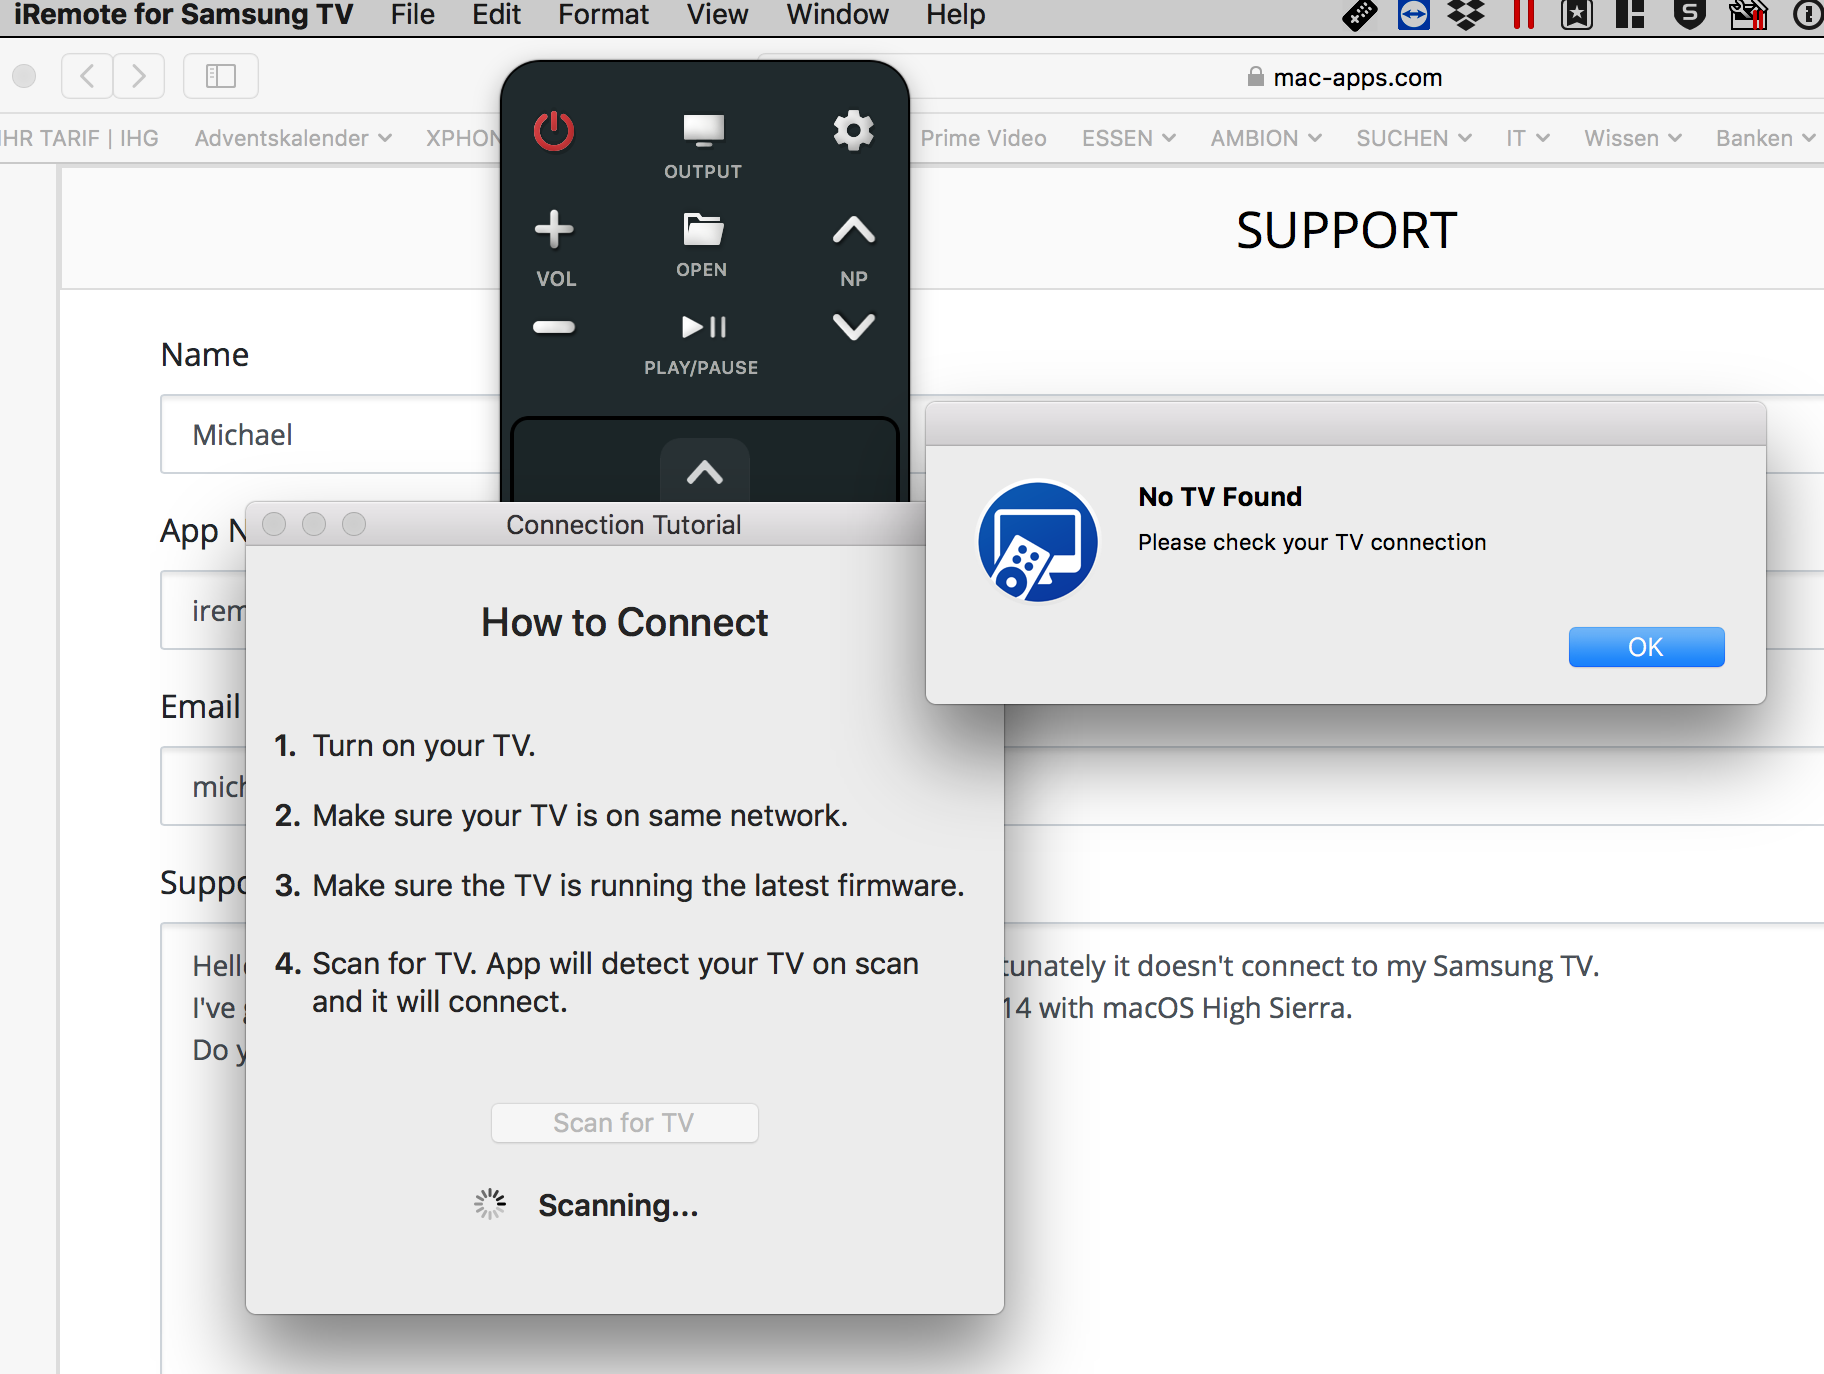Open the Help menu
This screenshot has height=1374, width=1824.
coord(955,15)
